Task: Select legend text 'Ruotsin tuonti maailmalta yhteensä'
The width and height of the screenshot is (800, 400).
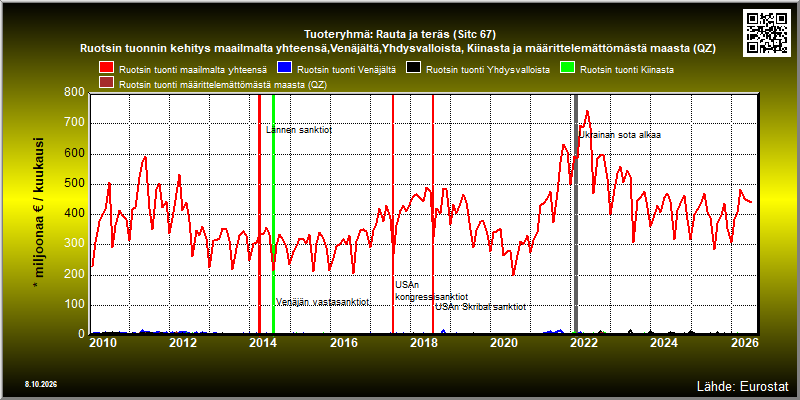Action: (193, 70)
